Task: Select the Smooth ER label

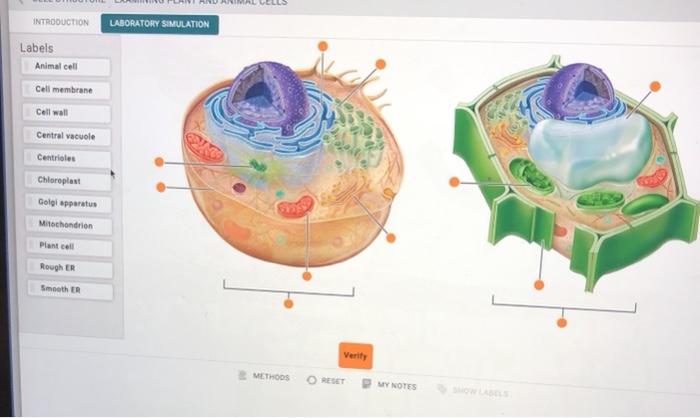Action: coord(70,289)
